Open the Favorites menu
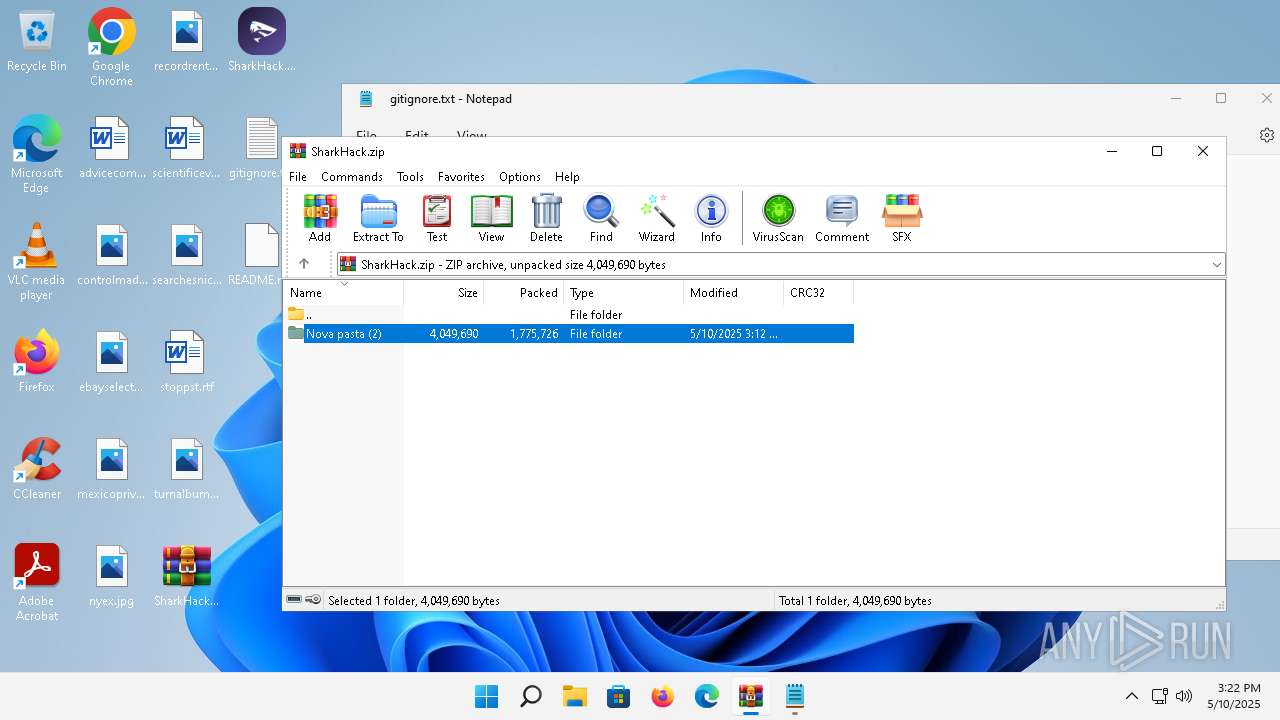This screenshot has height=720, width=1280. pos(461,176)
